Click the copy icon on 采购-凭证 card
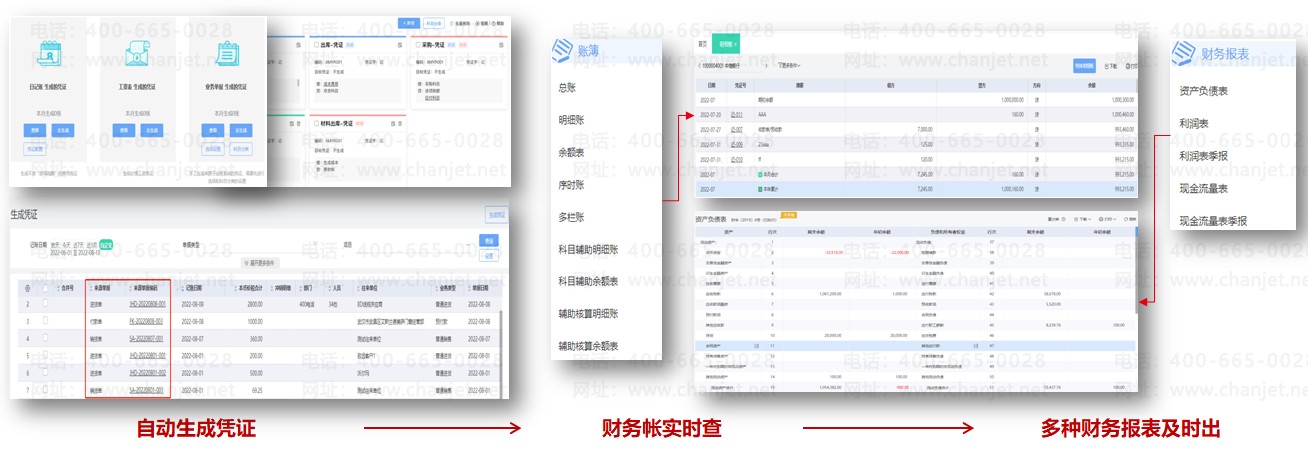1308x458 pixels. pos(501,43)
